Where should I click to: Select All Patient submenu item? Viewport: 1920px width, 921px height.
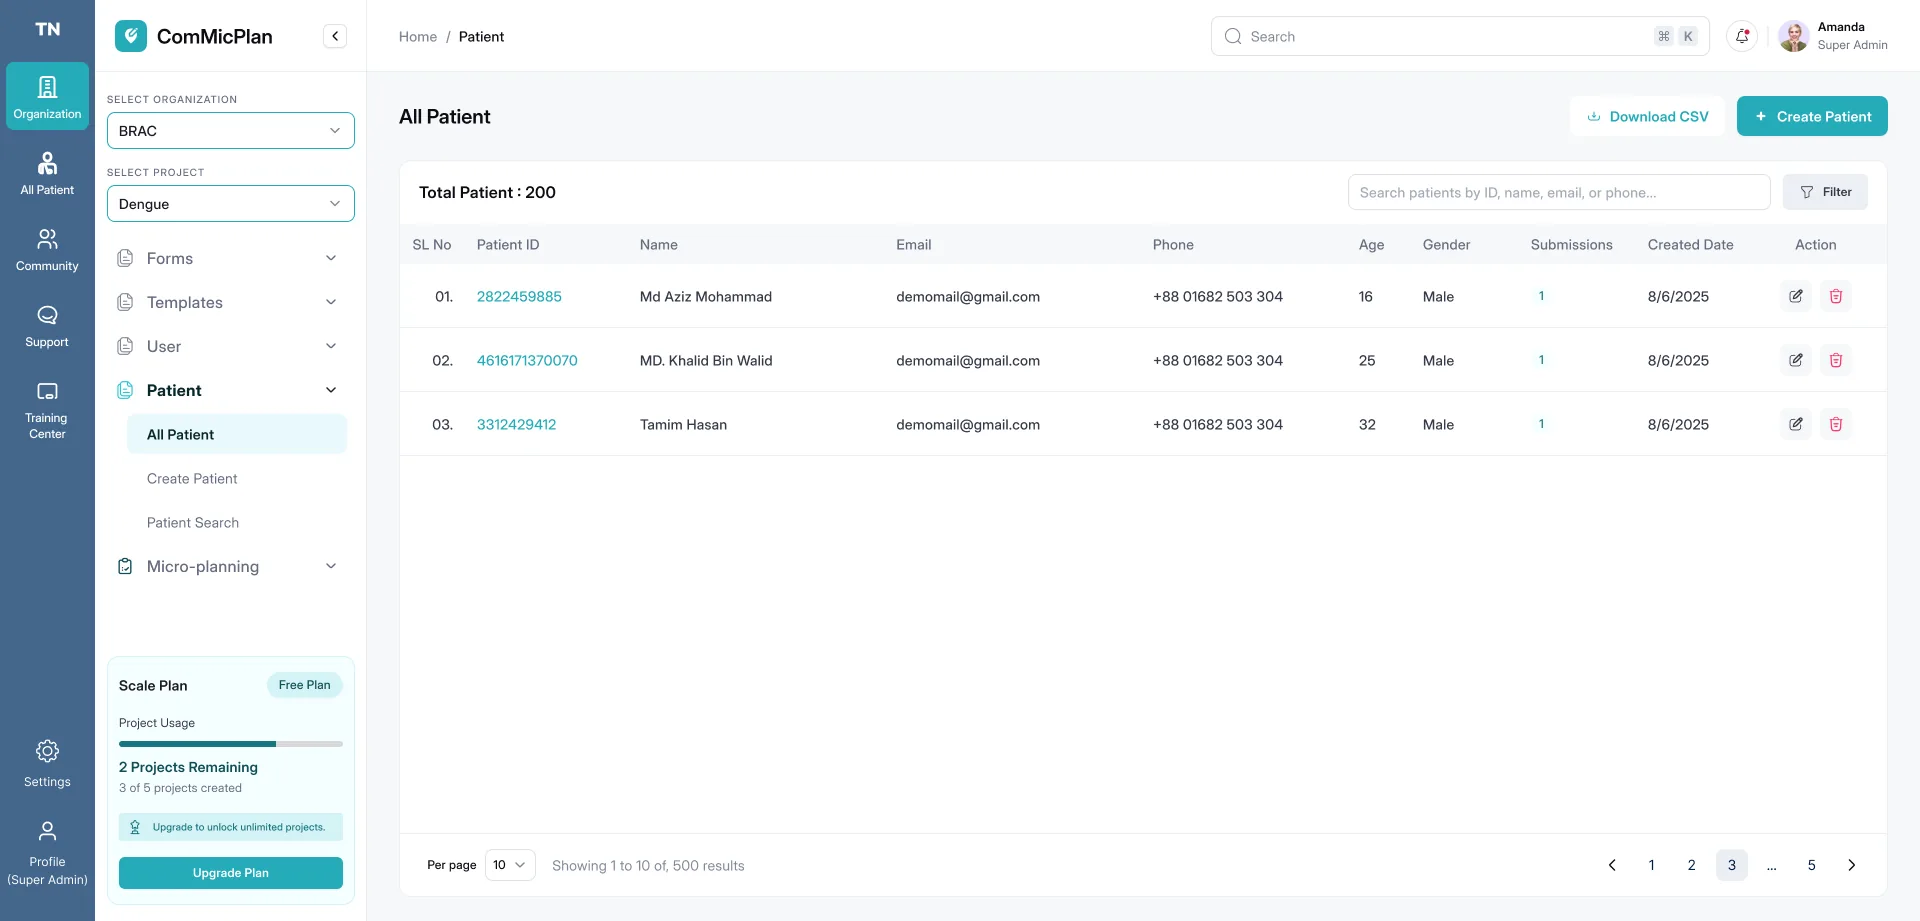point(237,434)
